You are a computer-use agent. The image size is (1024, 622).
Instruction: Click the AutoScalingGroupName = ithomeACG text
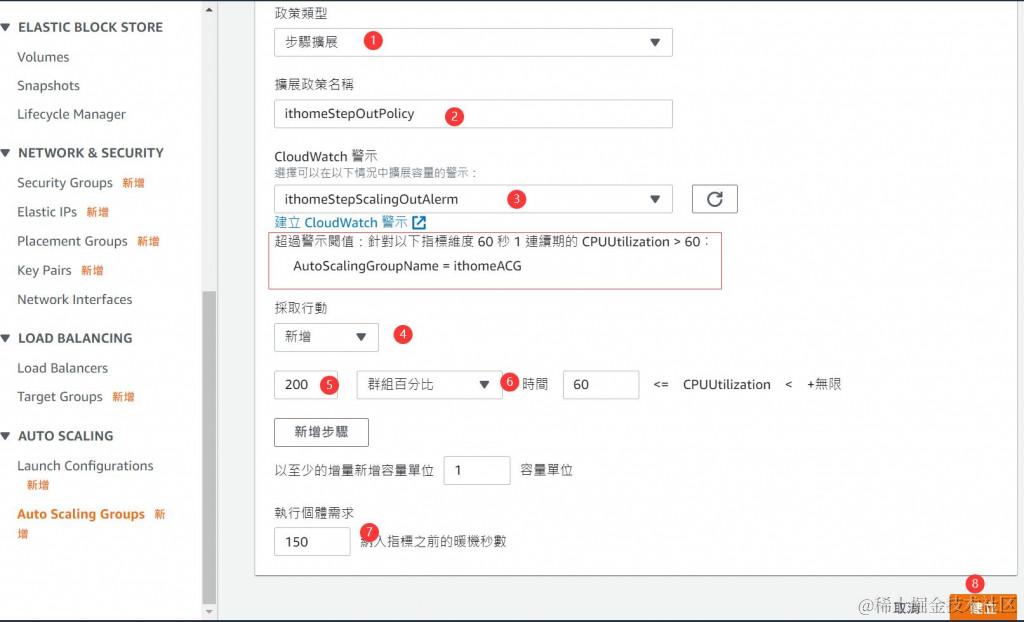(408, 266)
